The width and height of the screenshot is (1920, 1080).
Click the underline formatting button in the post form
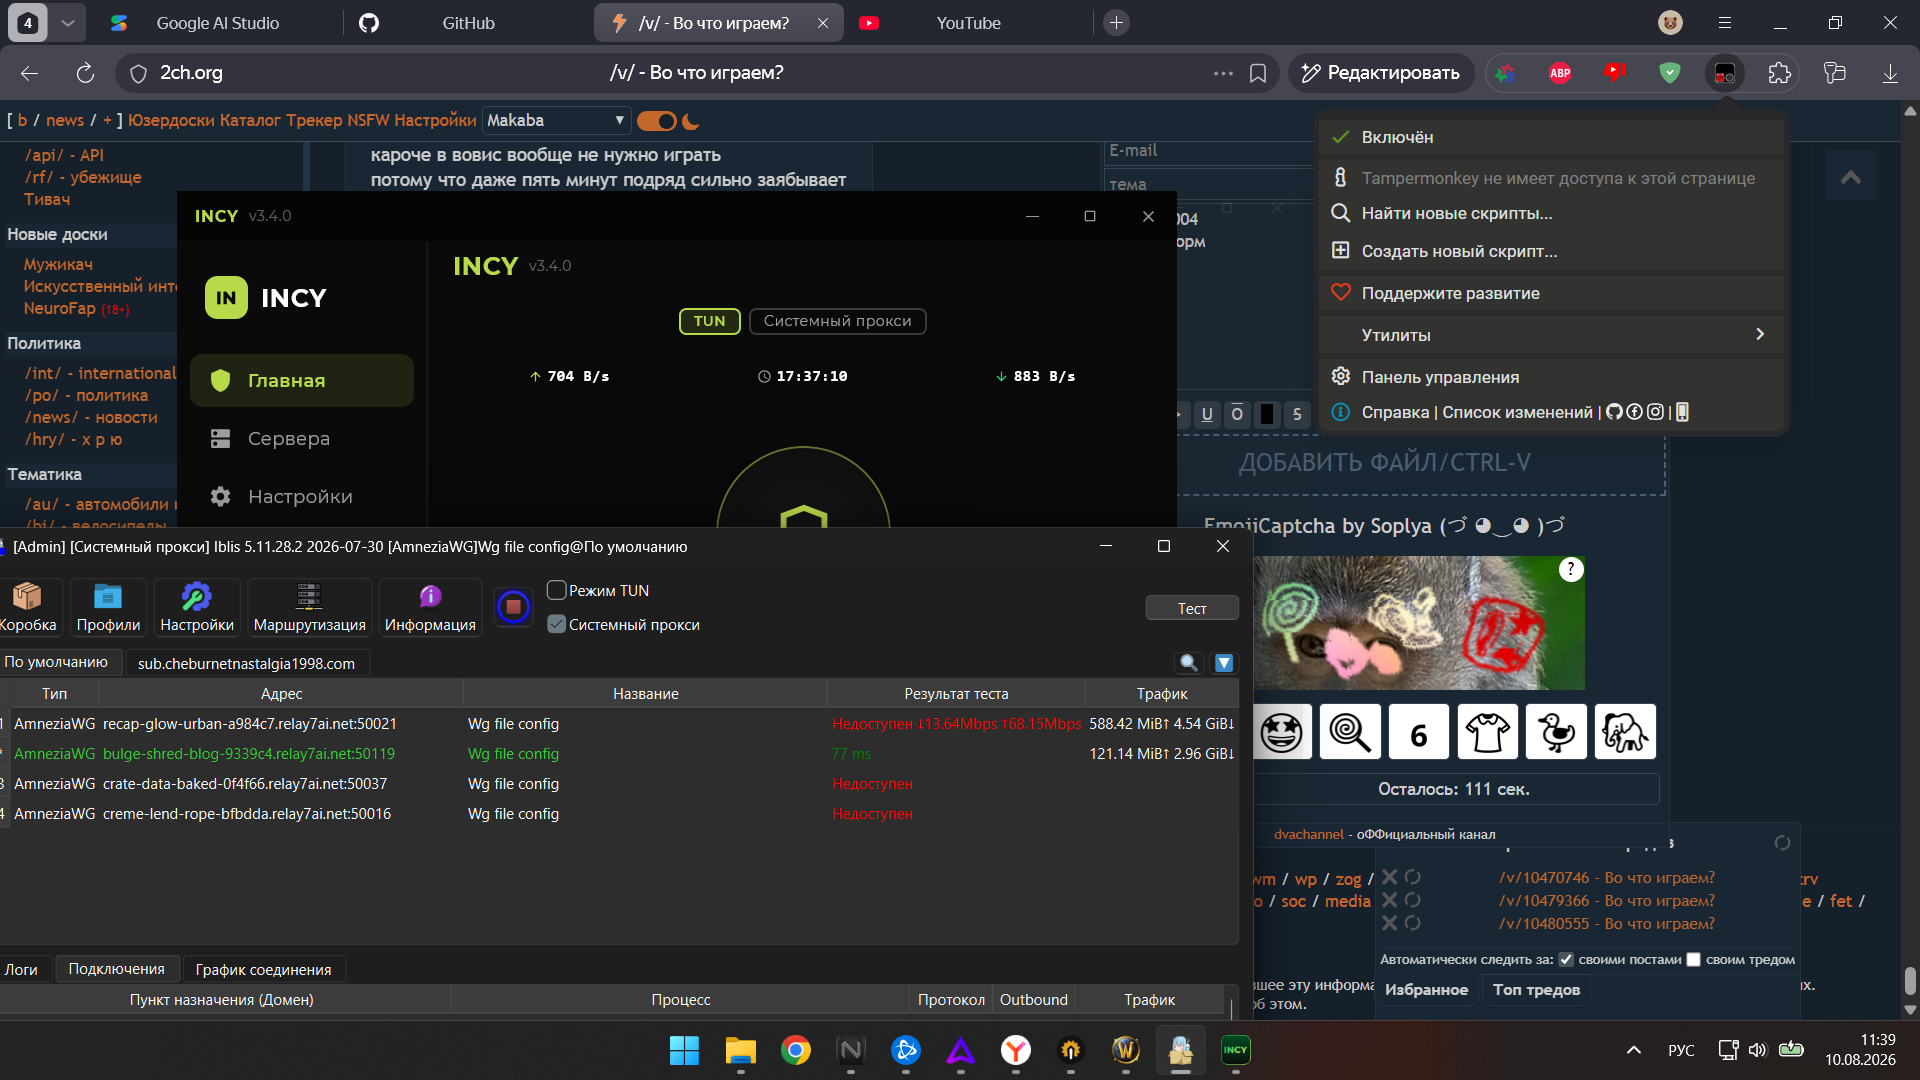click(x=1207, y=414)
